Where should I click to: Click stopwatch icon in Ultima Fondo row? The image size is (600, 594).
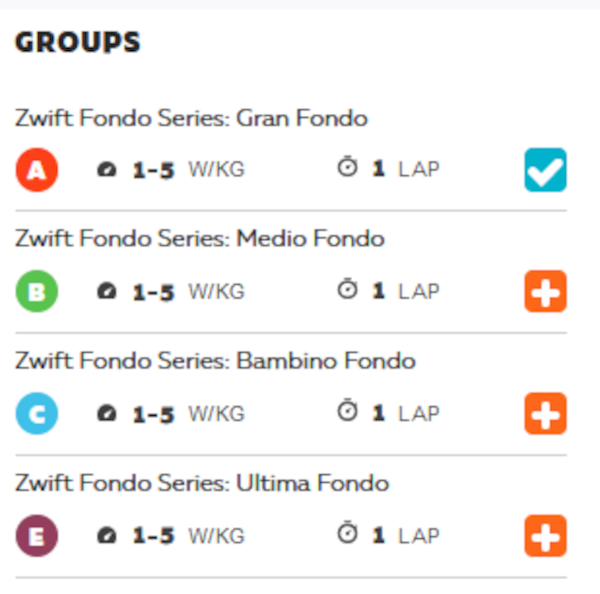347,532
